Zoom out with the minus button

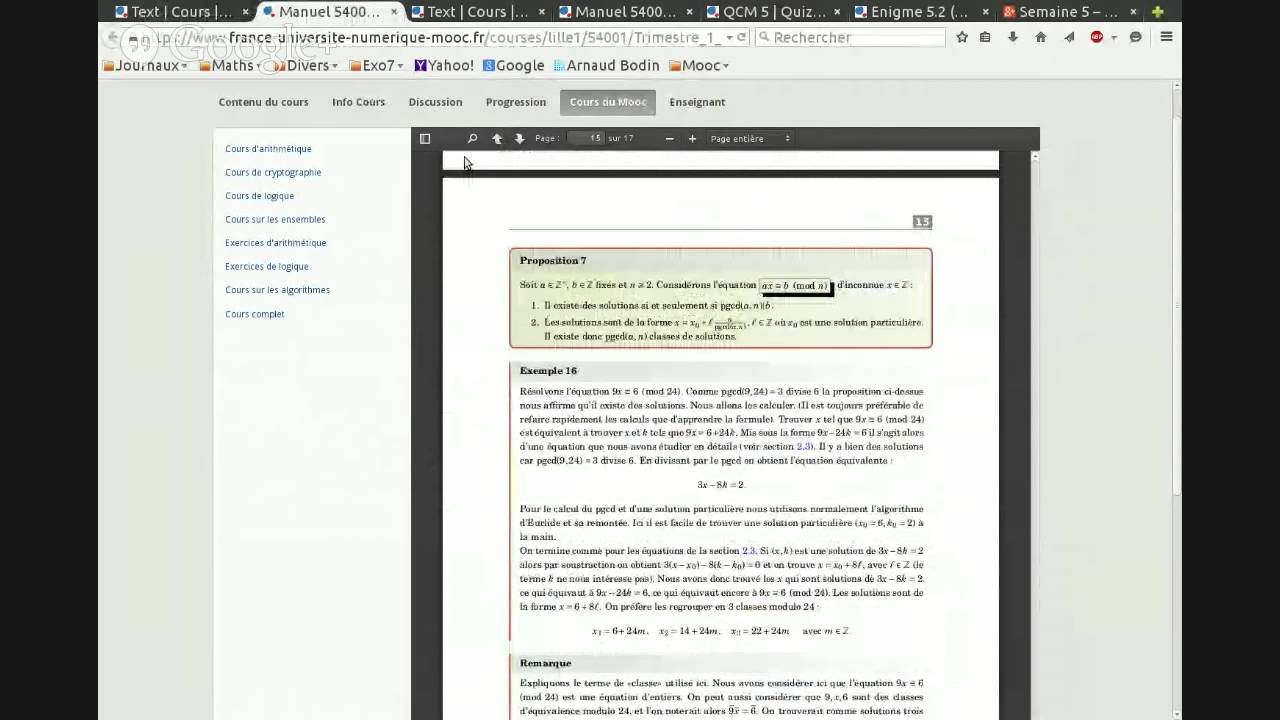[x=669, y=139]
